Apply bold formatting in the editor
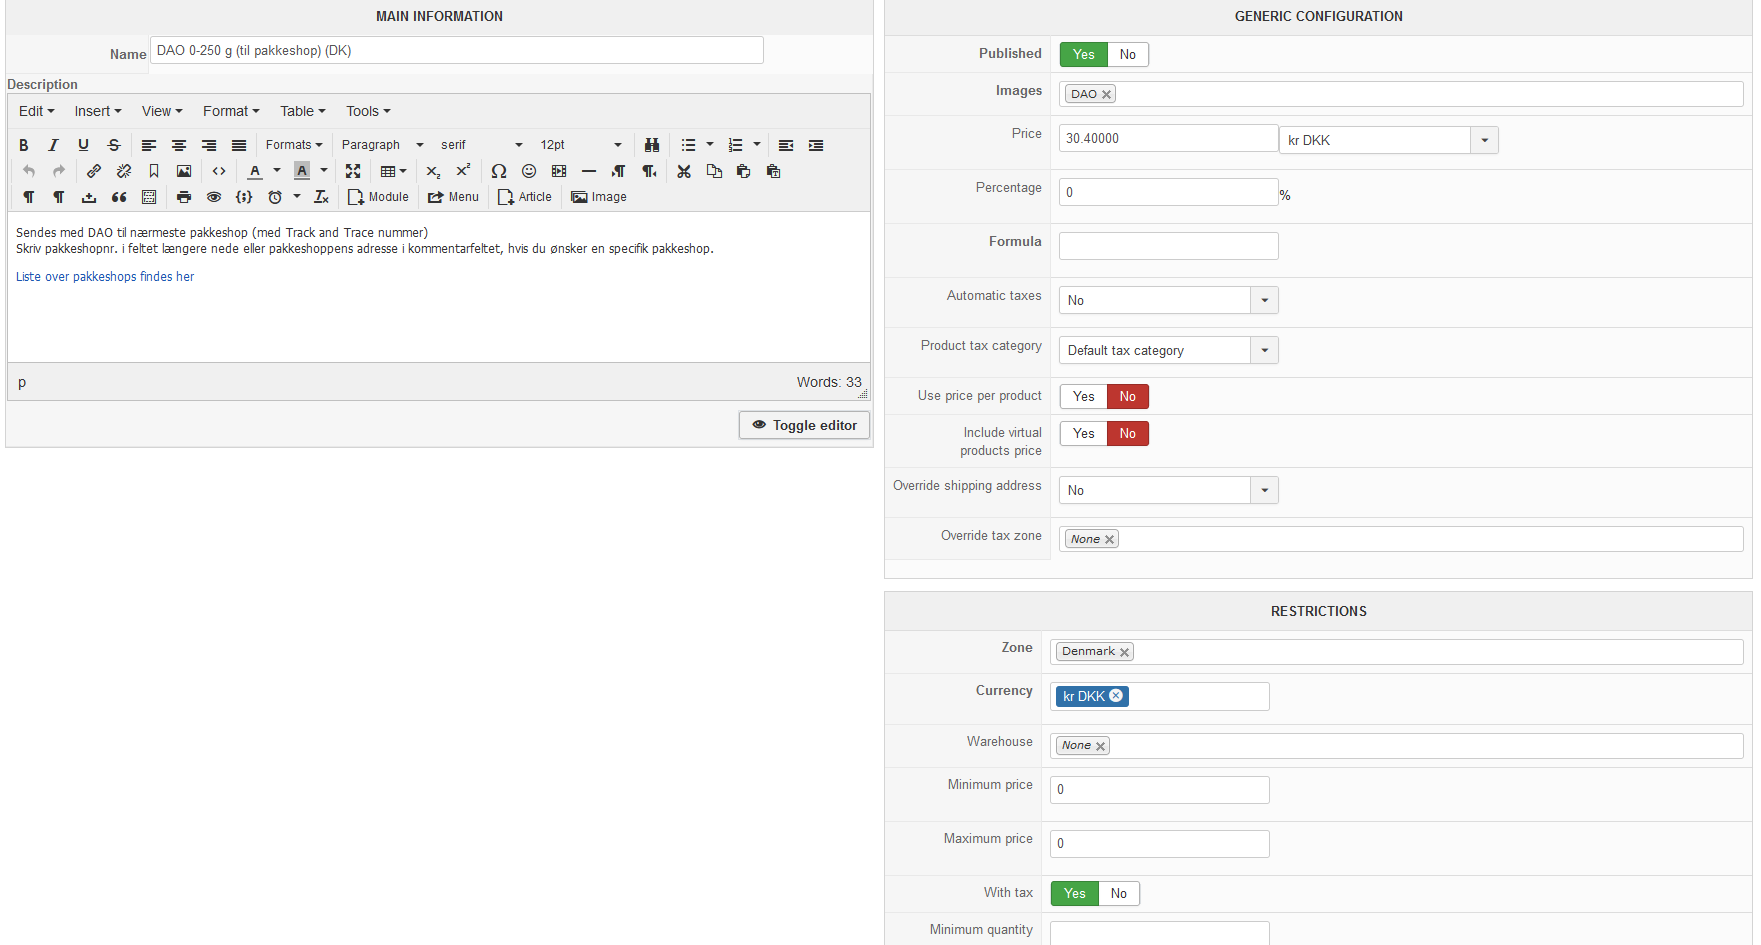Viewport: 1761px width, 945px height. [x=24, y=145]
